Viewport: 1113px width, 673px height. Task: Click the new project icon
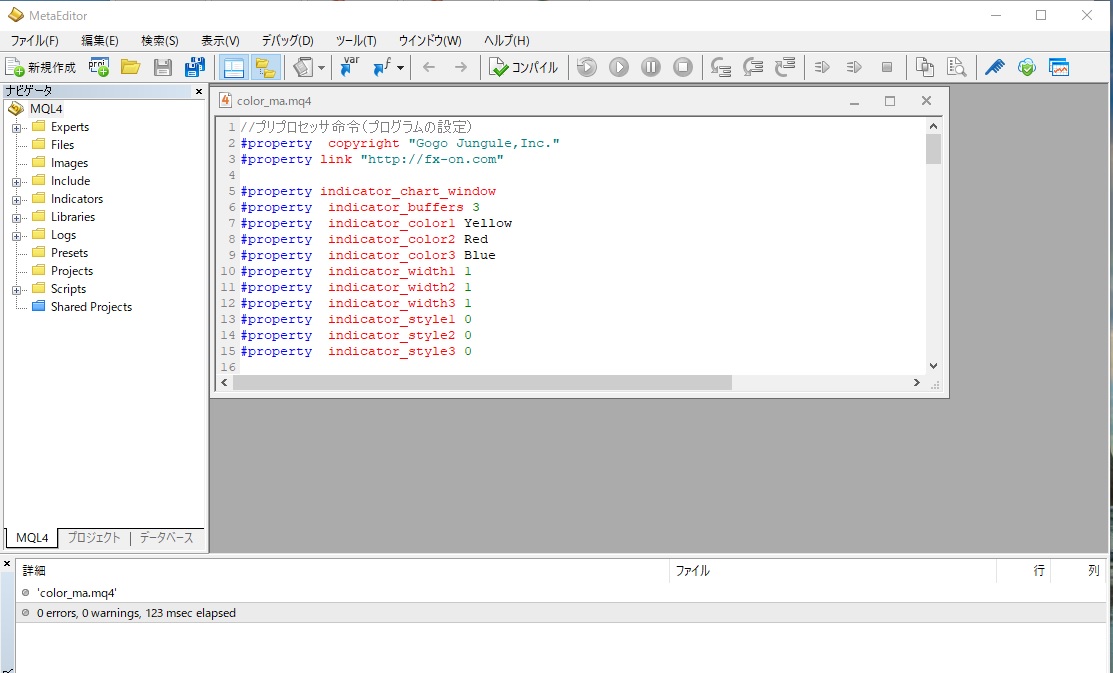click(99, 67)
